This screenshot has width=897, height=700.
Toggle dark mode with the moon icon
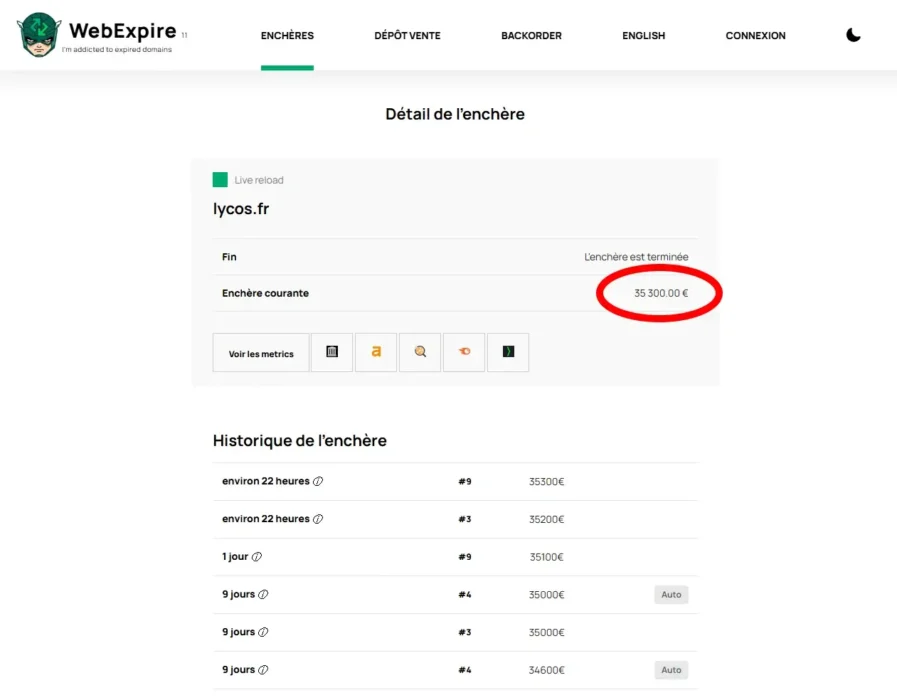pos(853,35)
